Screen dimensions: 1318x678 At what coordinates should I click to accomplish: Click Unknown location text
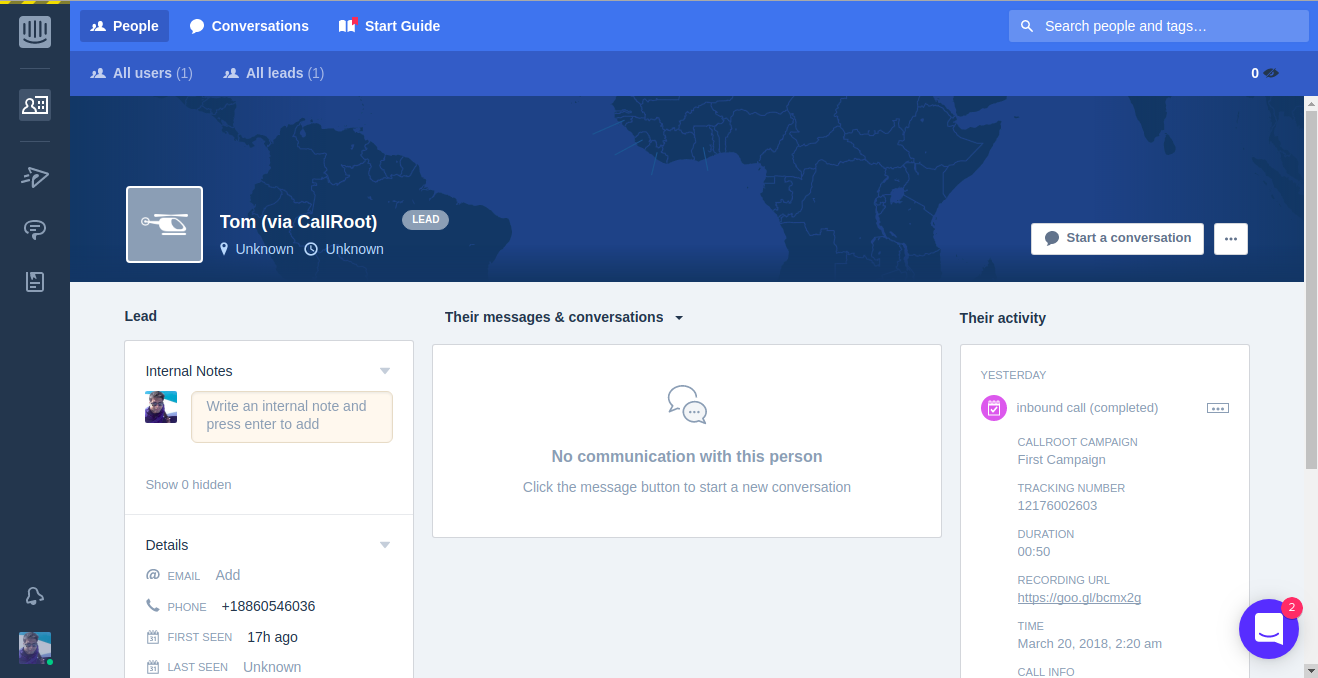tap(264, 249)
